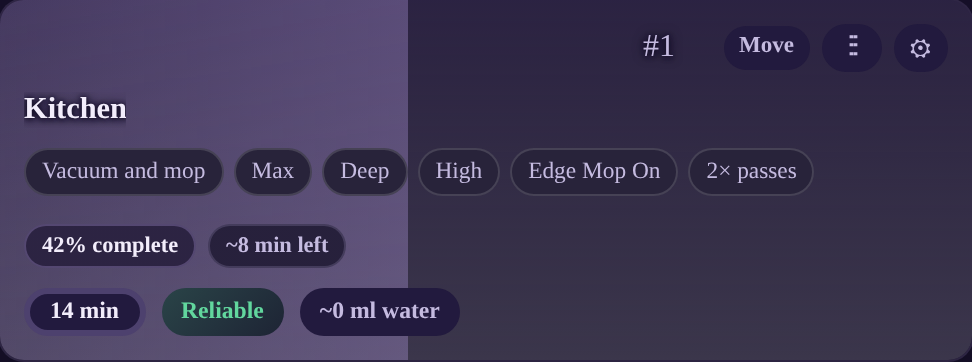Click the Move button
The width and height of the screenshot is (972, 362).
click(767, 47)
